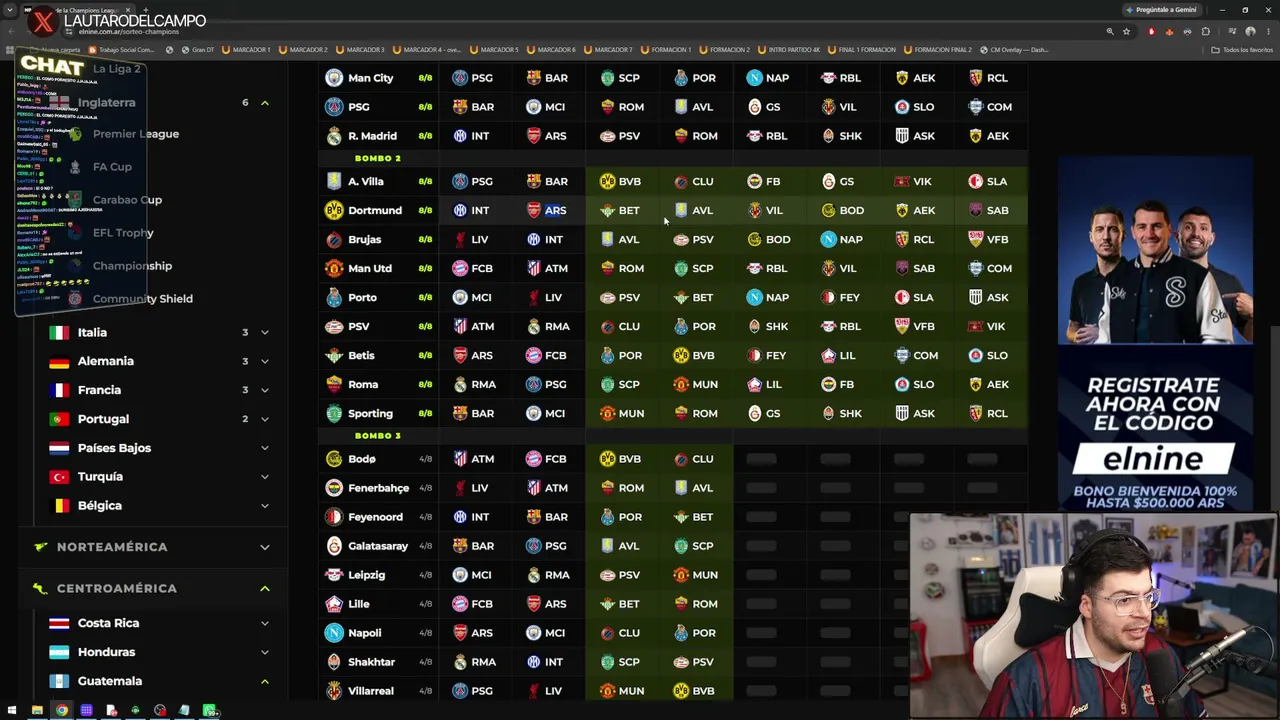Open the FORMACION 1 bookmark
This screenshot has width=1280, height=720.
pyautogui.click(x=666, y=50)
